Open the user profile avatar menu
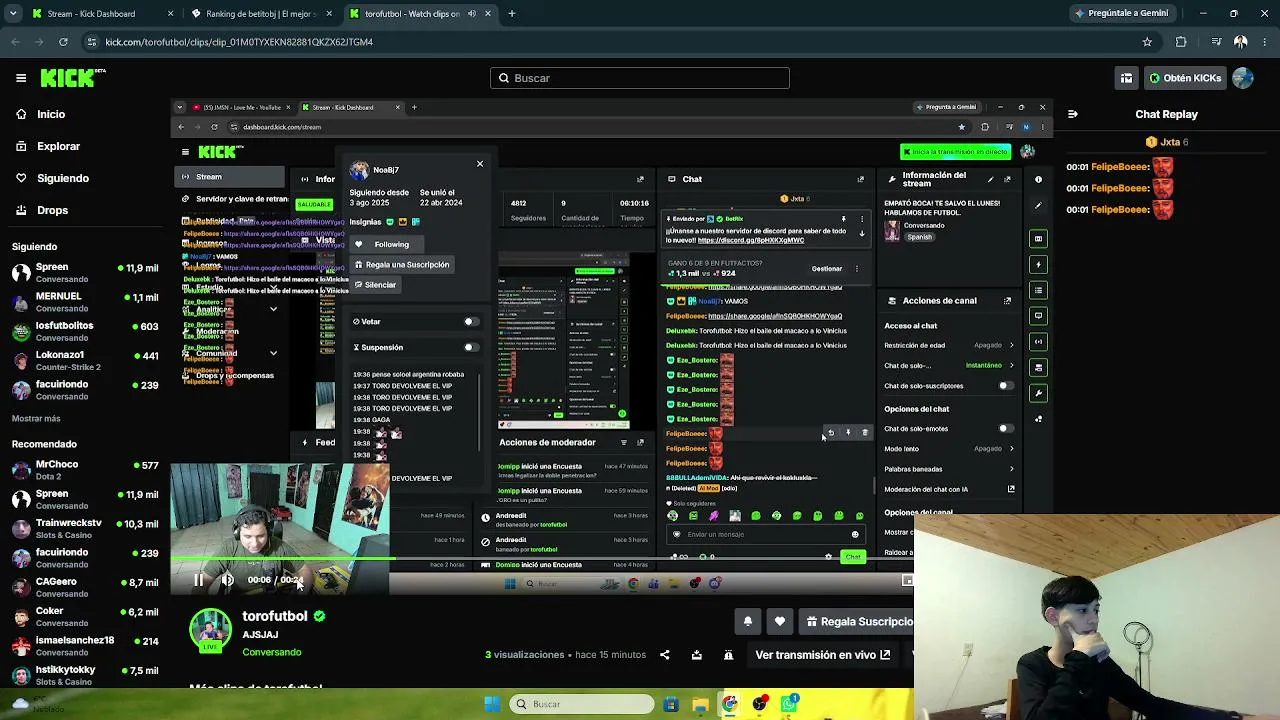This screenshot has width=1280, height=720. [x=1243, y=78]
